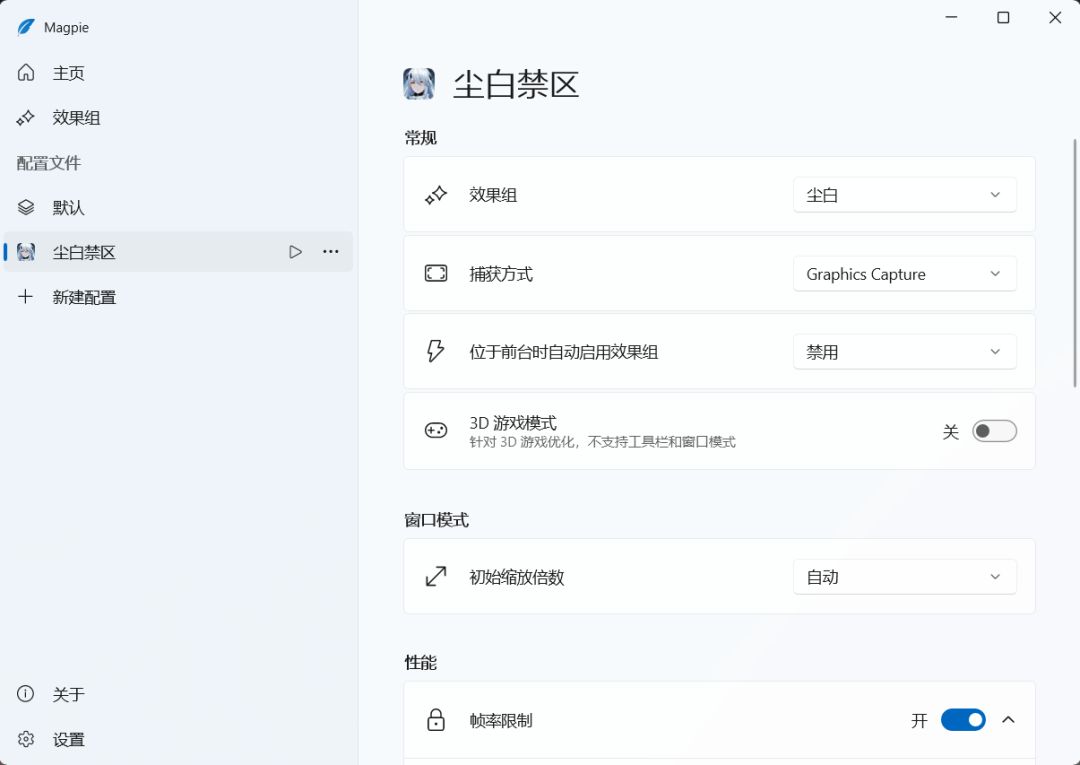Click the capture frame icon beside 捕获方式
The width and height of the screenshot is (1080, 765).
[435, 273]
